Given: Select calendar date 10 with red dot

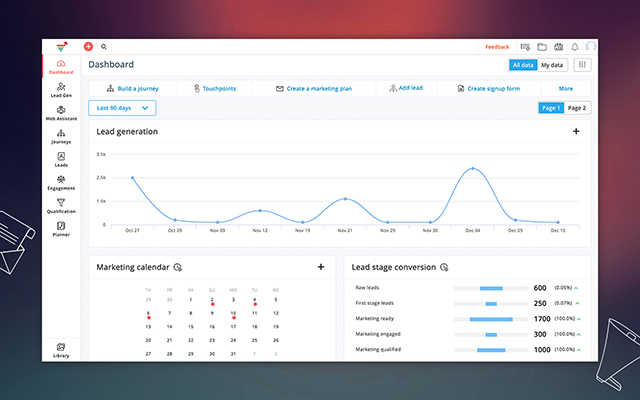Looking at the screenshot, I should (x=233, y=314).
